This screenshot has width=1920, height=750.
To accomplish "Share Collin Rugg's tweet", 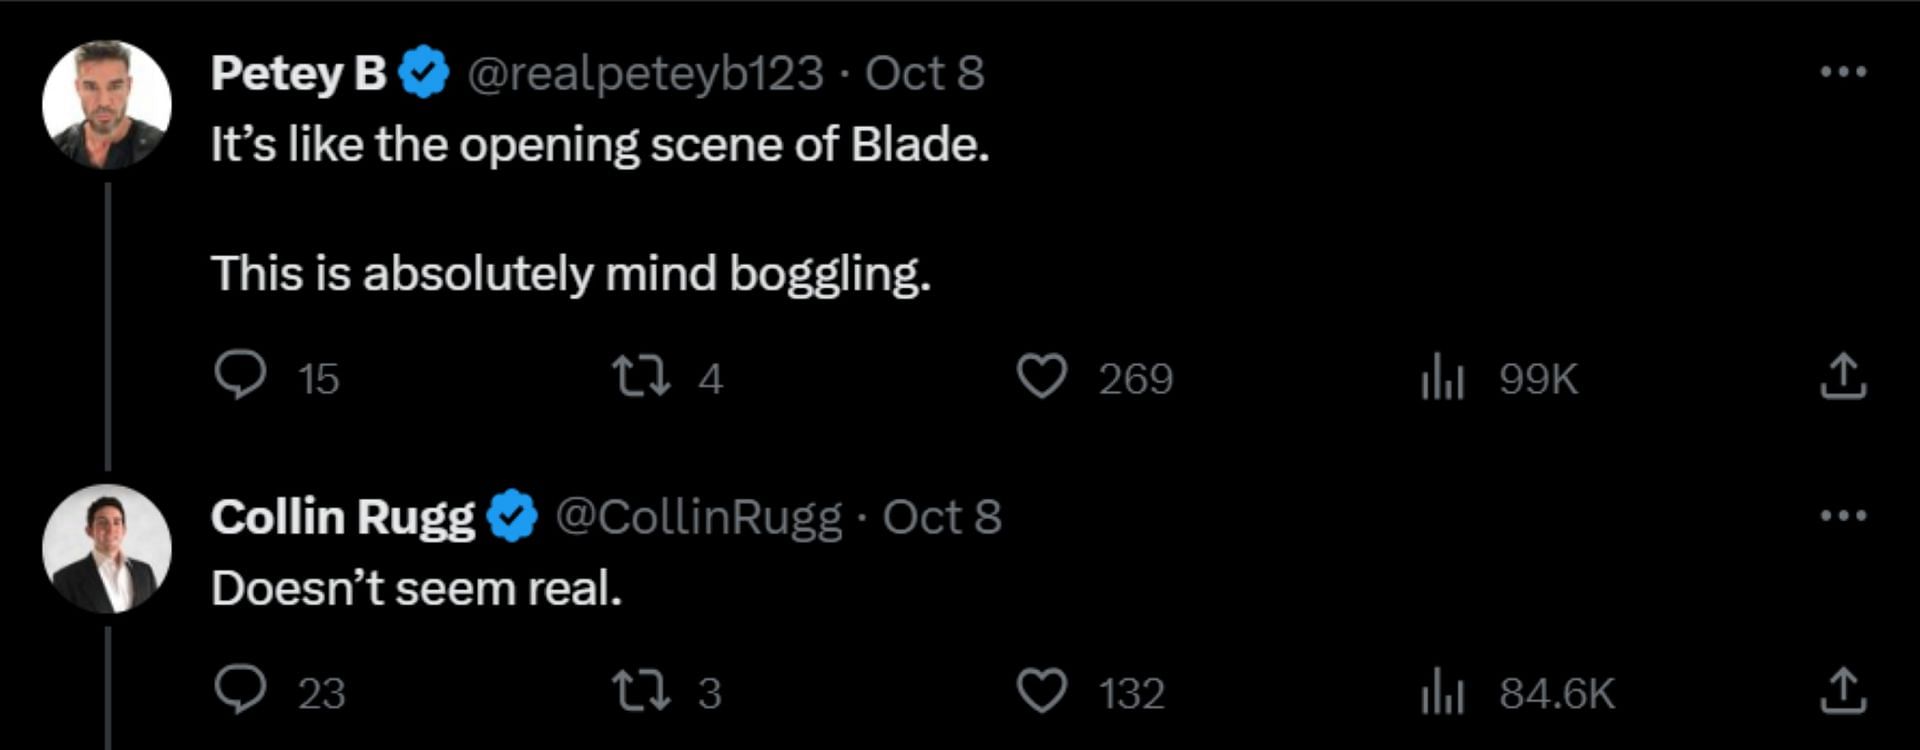I will 1843,691.
